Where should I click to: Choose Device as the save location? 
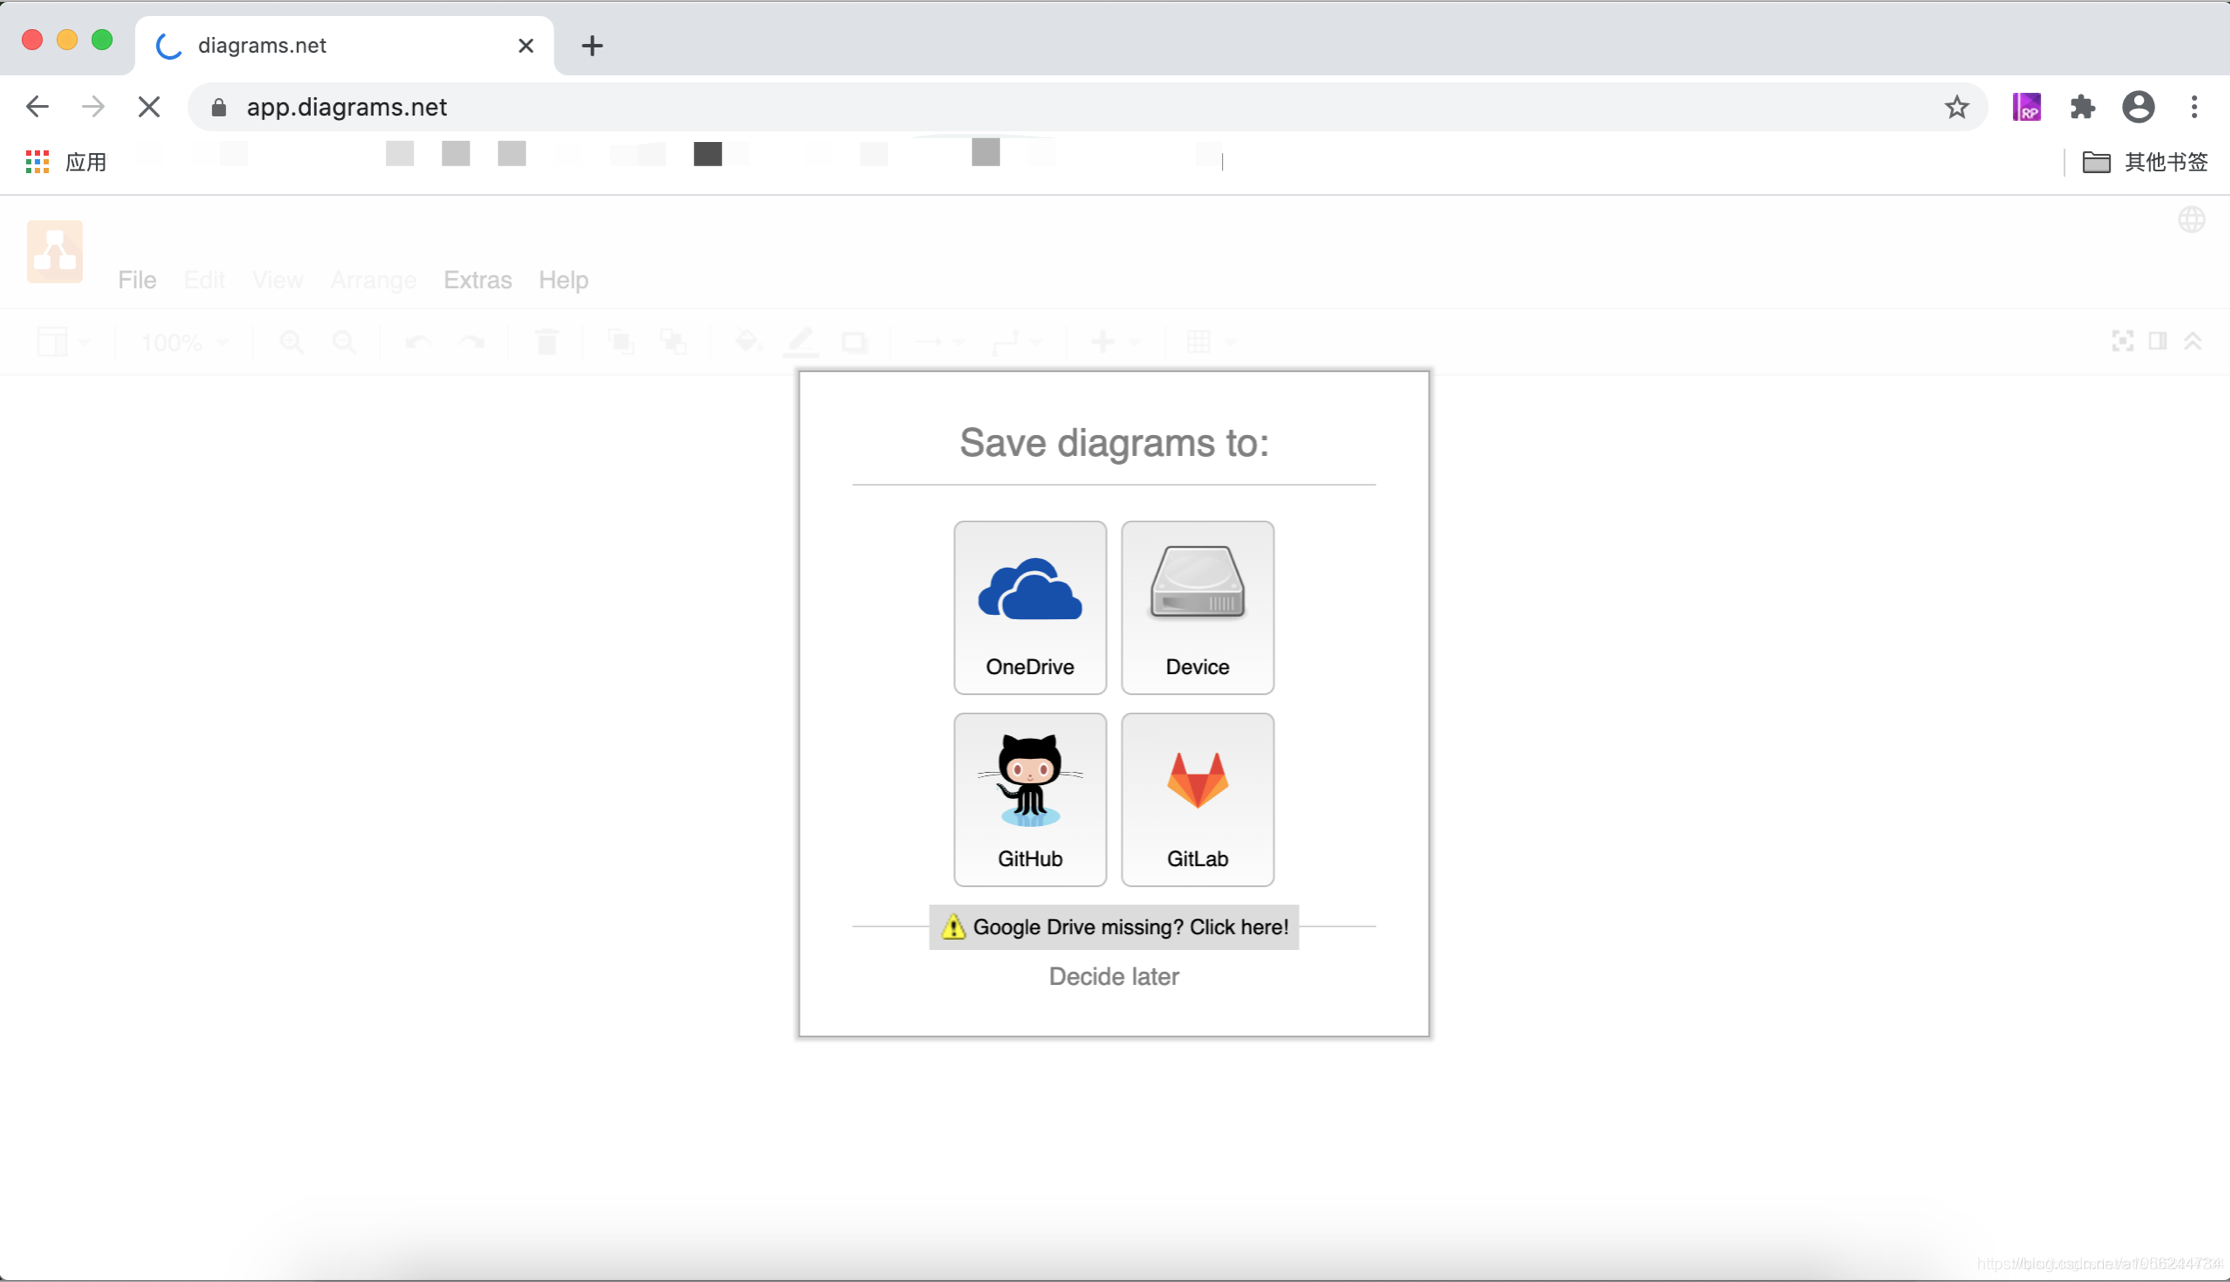click(1197, 607)
